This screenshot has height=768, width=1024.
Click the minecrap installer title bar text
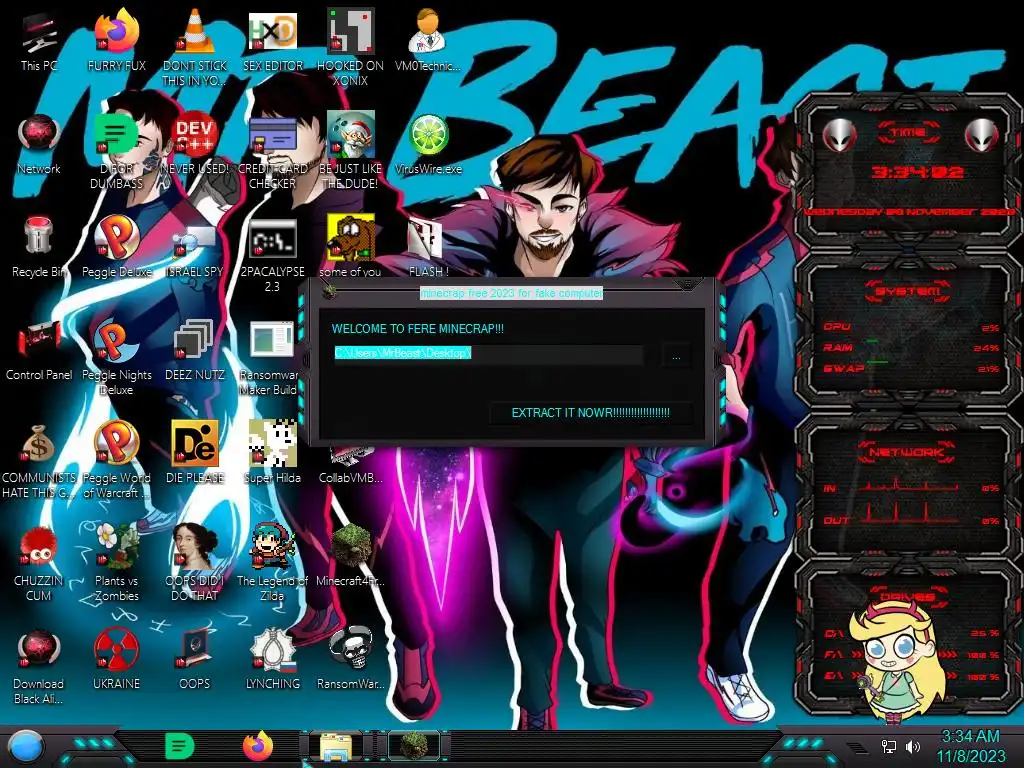pos(511,293)
